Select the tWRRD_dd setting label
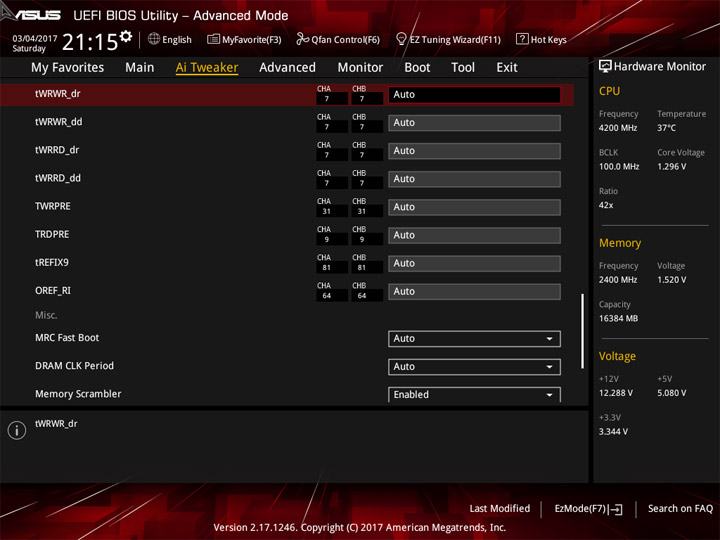720x540 pixels. point(58,178)
